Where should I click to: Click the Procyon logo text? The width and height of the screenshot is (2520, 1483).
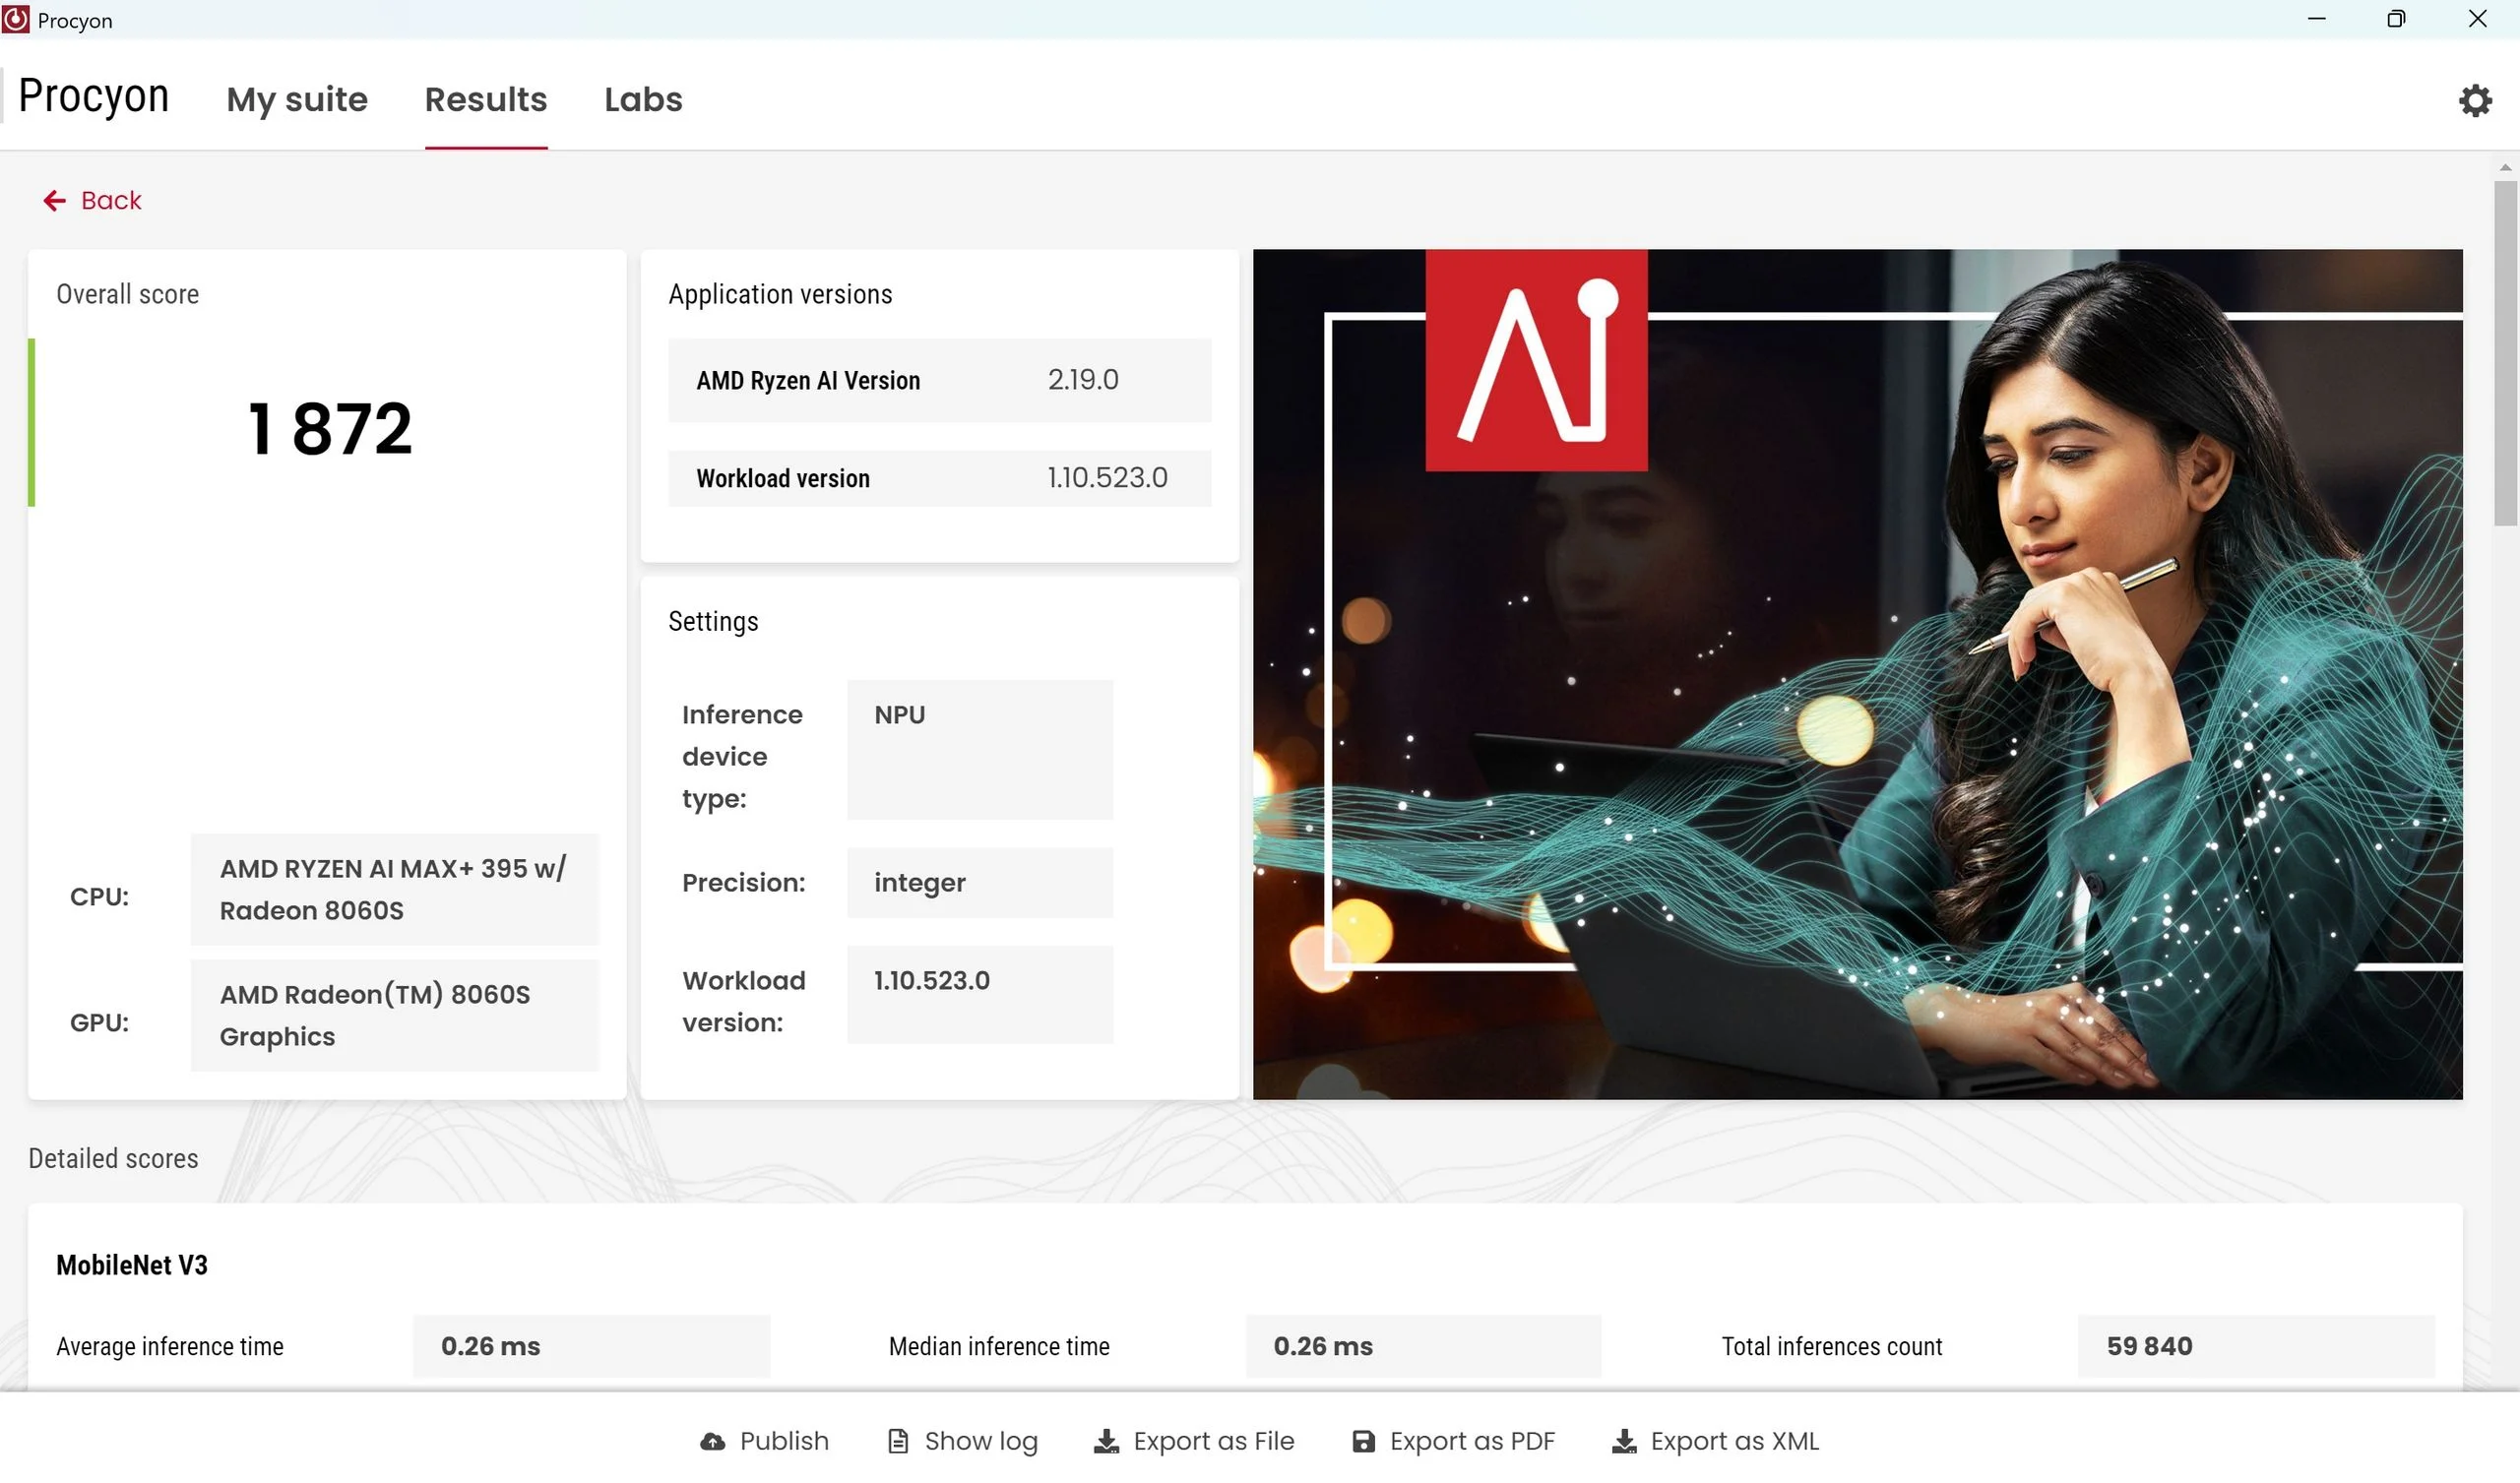94,96
